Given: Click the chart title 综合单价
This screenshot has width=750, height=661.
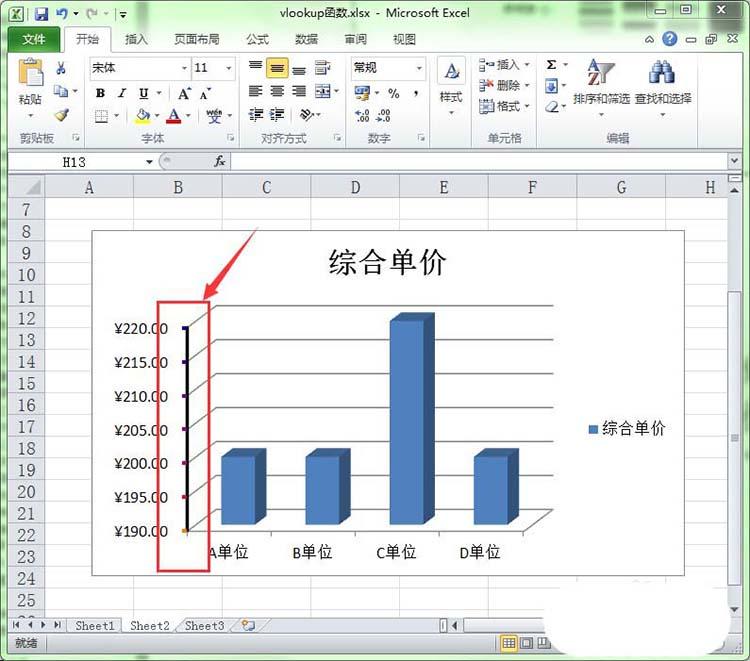Looking at the screenshot, I should (x=387, y=262).
